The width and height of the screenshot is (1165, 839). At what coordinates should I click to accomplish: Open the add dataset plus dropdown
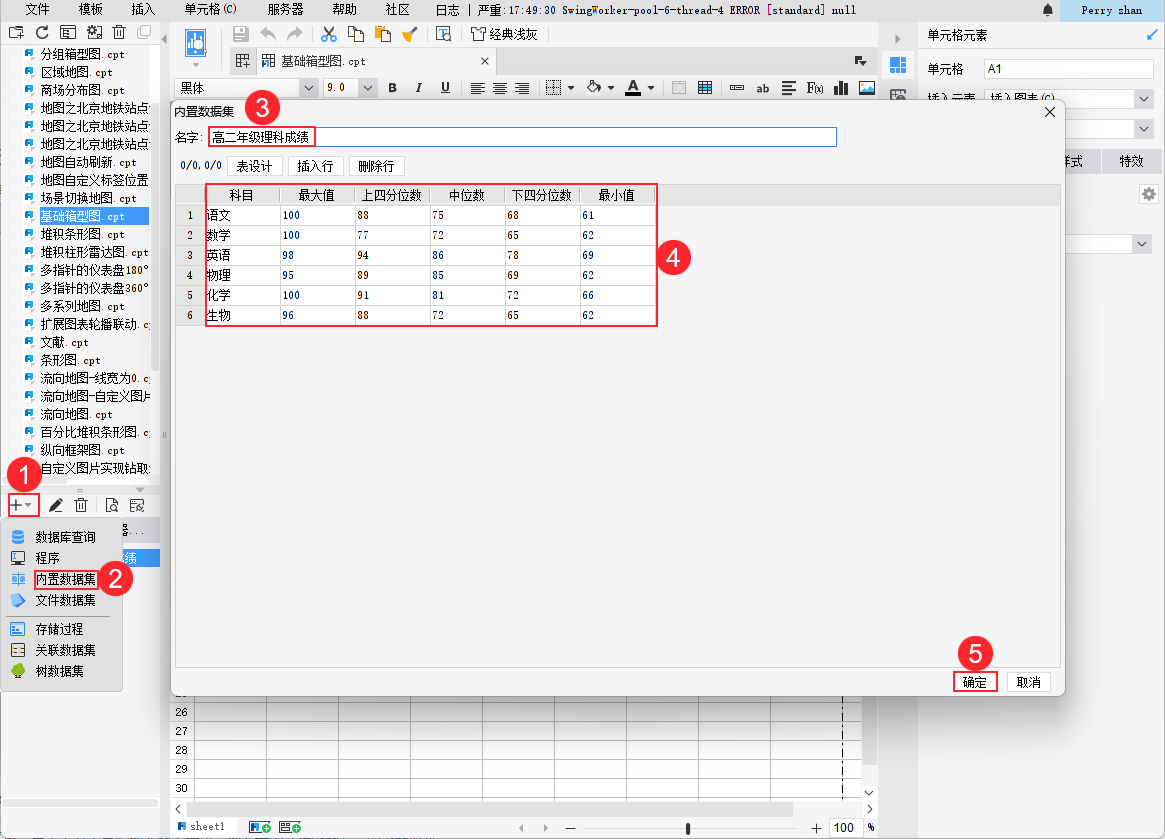click(22, 505)
